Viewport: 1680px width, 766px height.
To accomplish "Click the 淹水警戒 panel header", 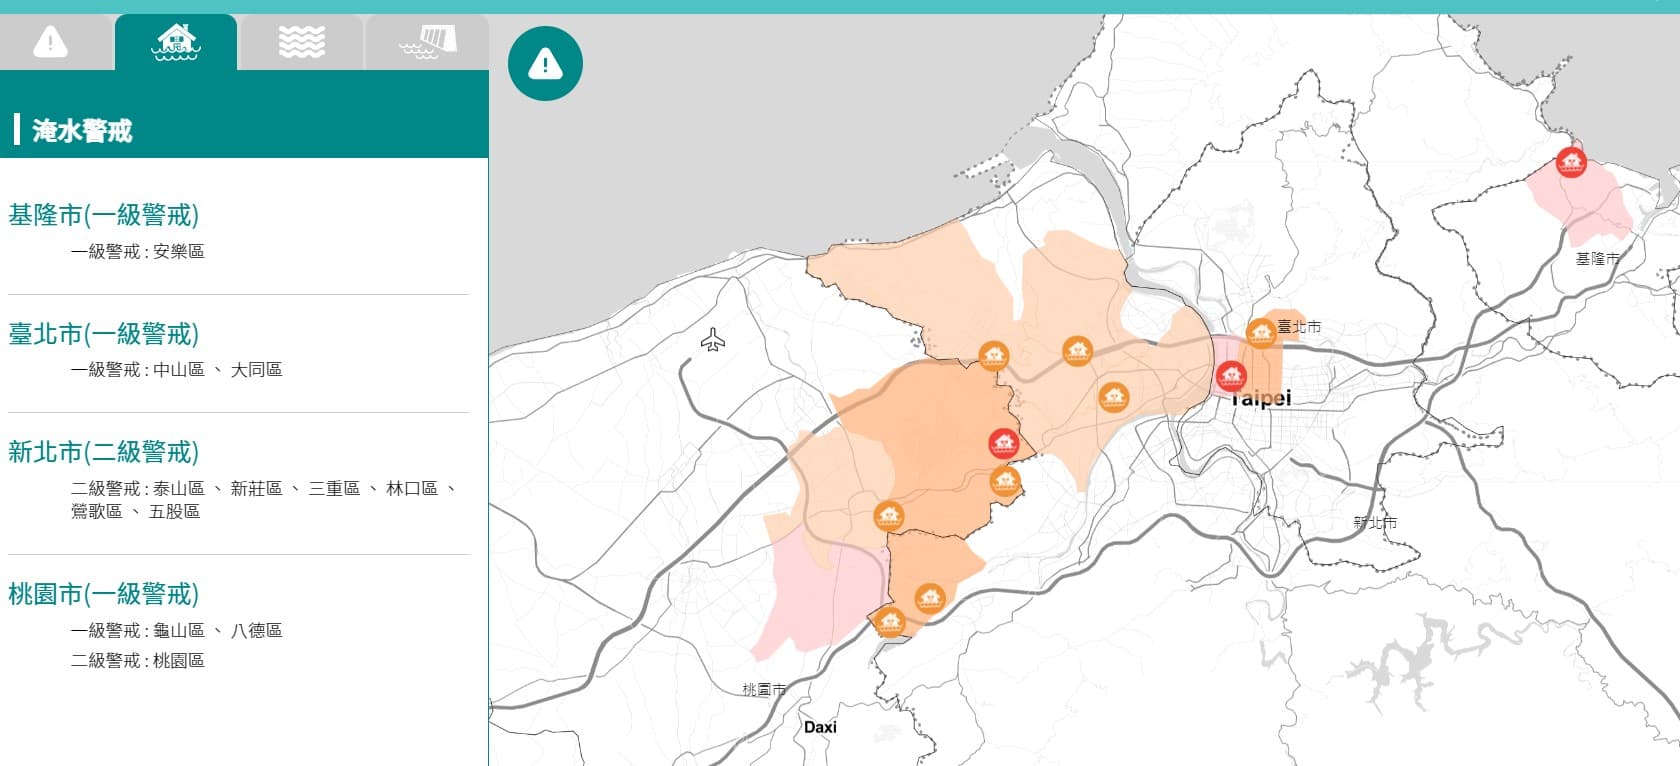I will click(x=244, y=130).
